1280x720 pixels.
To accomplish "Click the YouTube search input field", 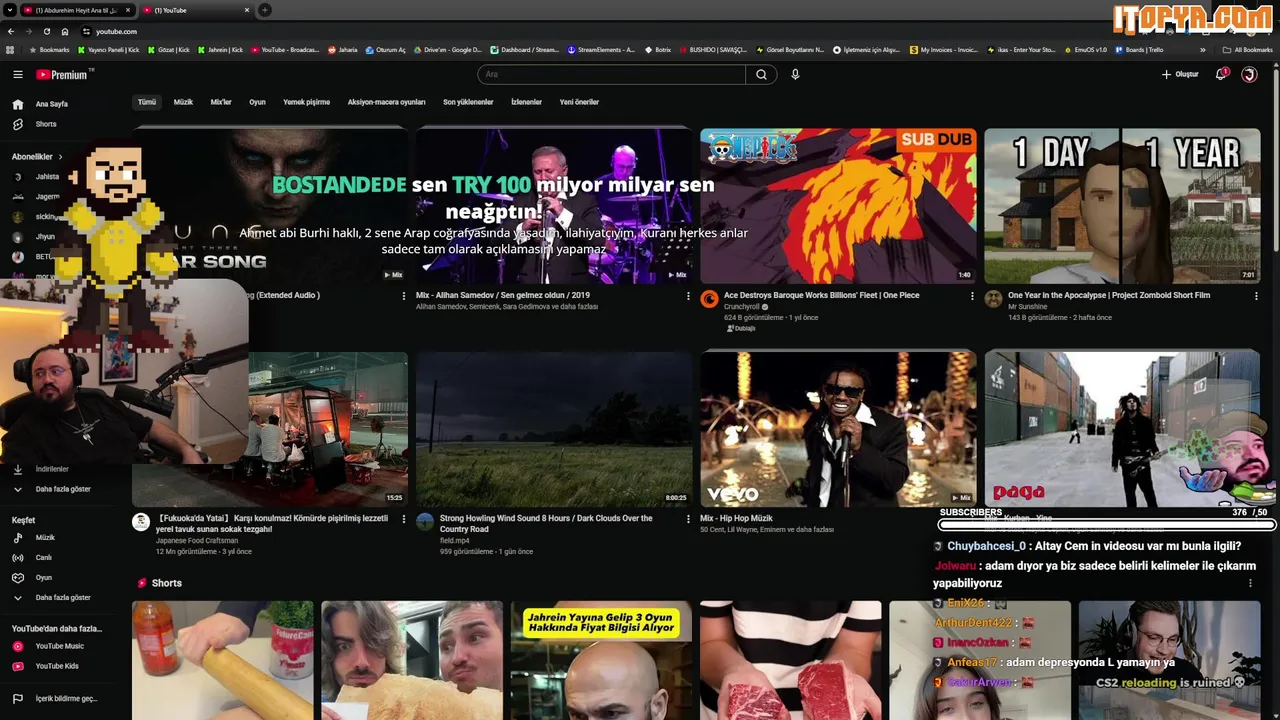I will (612, 74).
